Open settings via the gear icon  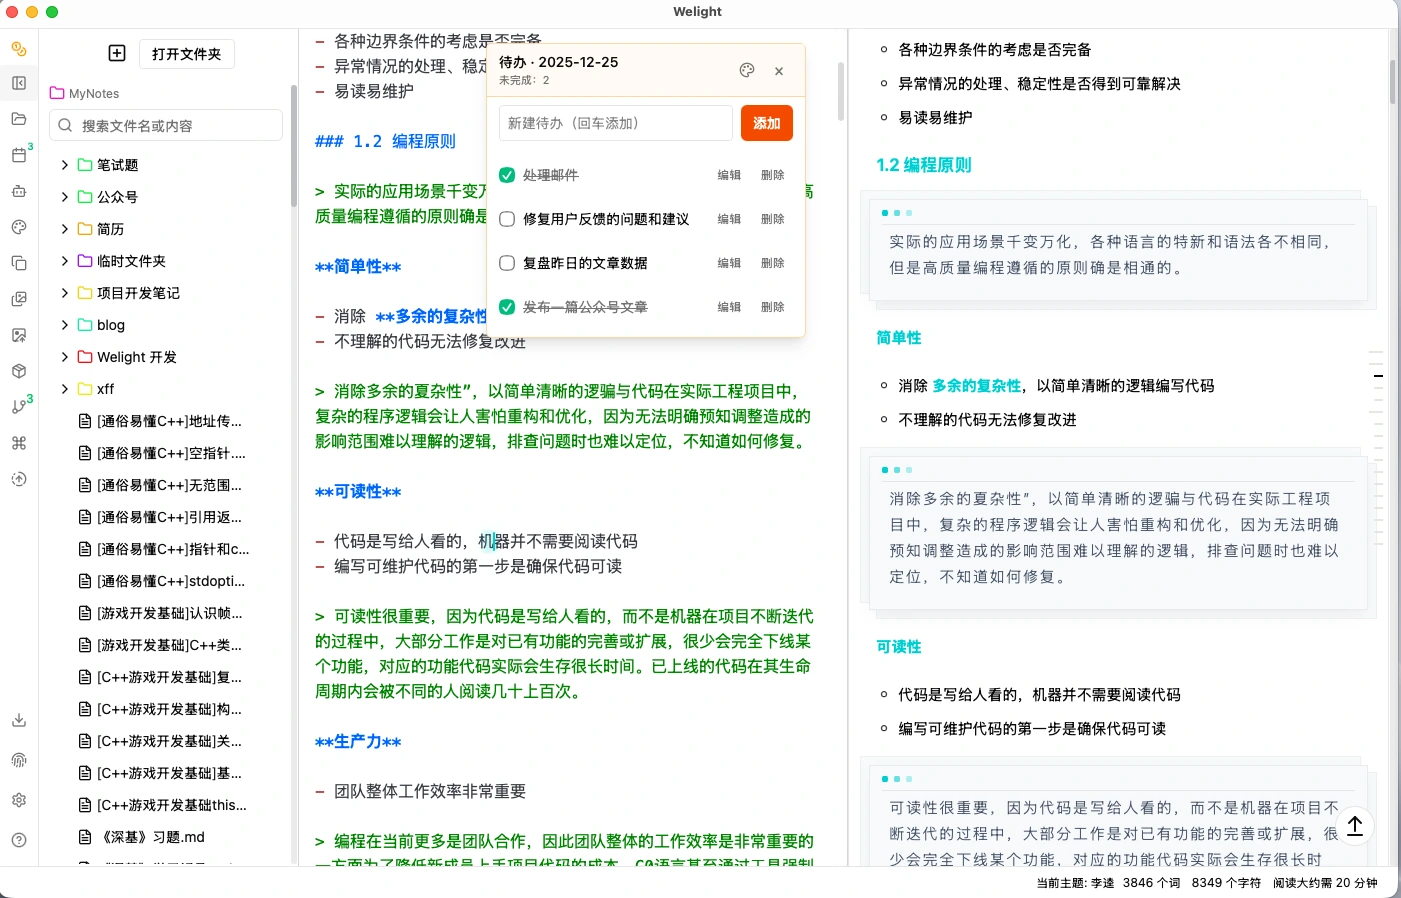[x=19, y=800]
